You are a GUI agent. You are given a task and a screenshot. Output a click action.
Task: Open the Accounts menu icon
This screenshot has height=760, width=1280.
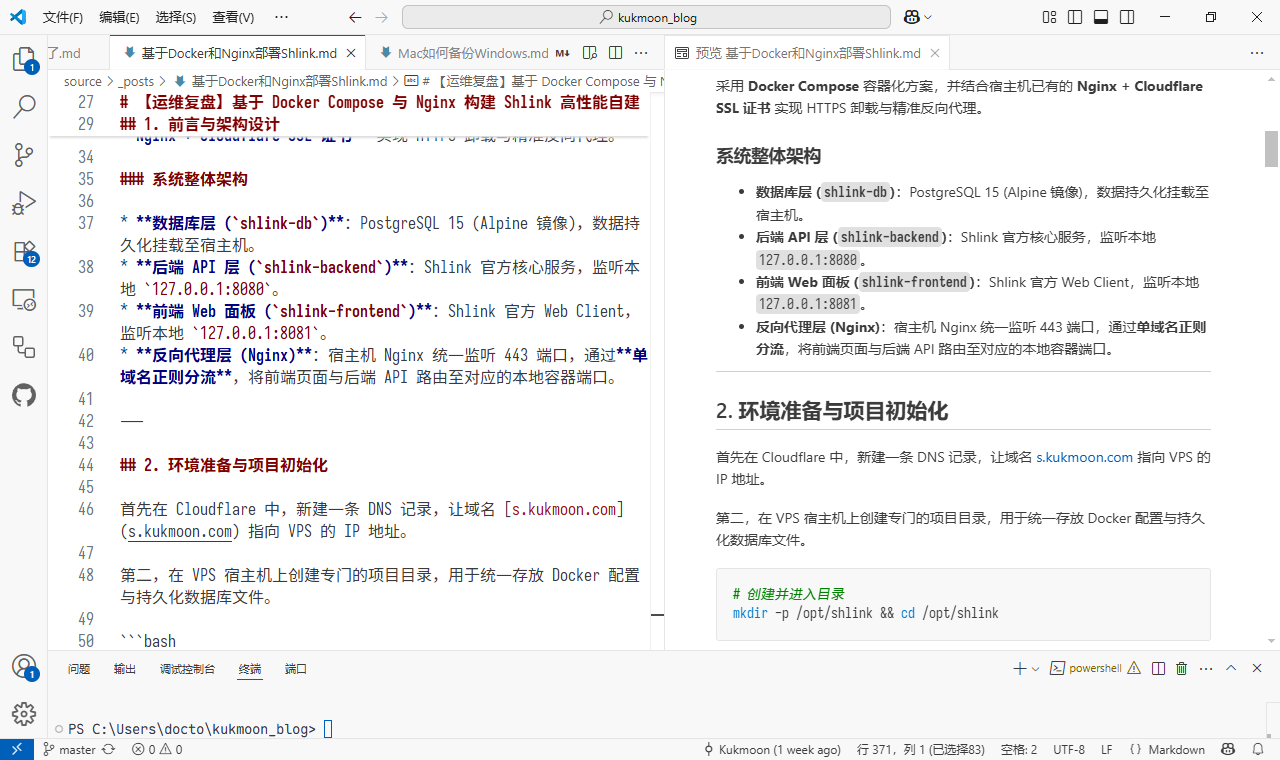coord(24,667)
